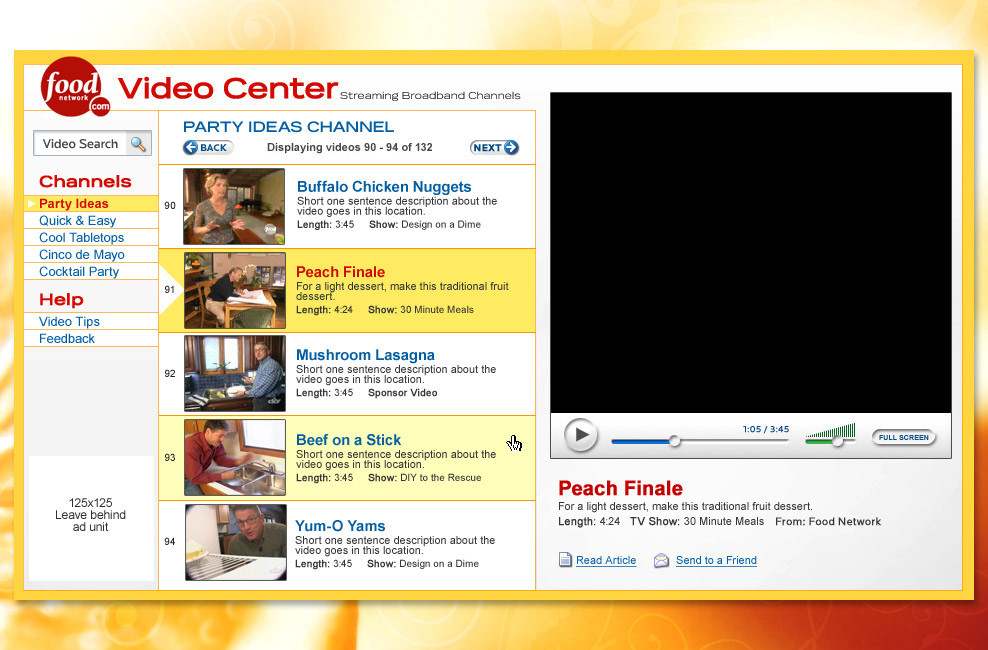988x650 pixels.
Task: Click 'Displaying videos 90 - 94 of 132' text
Action: pos(350,147)
